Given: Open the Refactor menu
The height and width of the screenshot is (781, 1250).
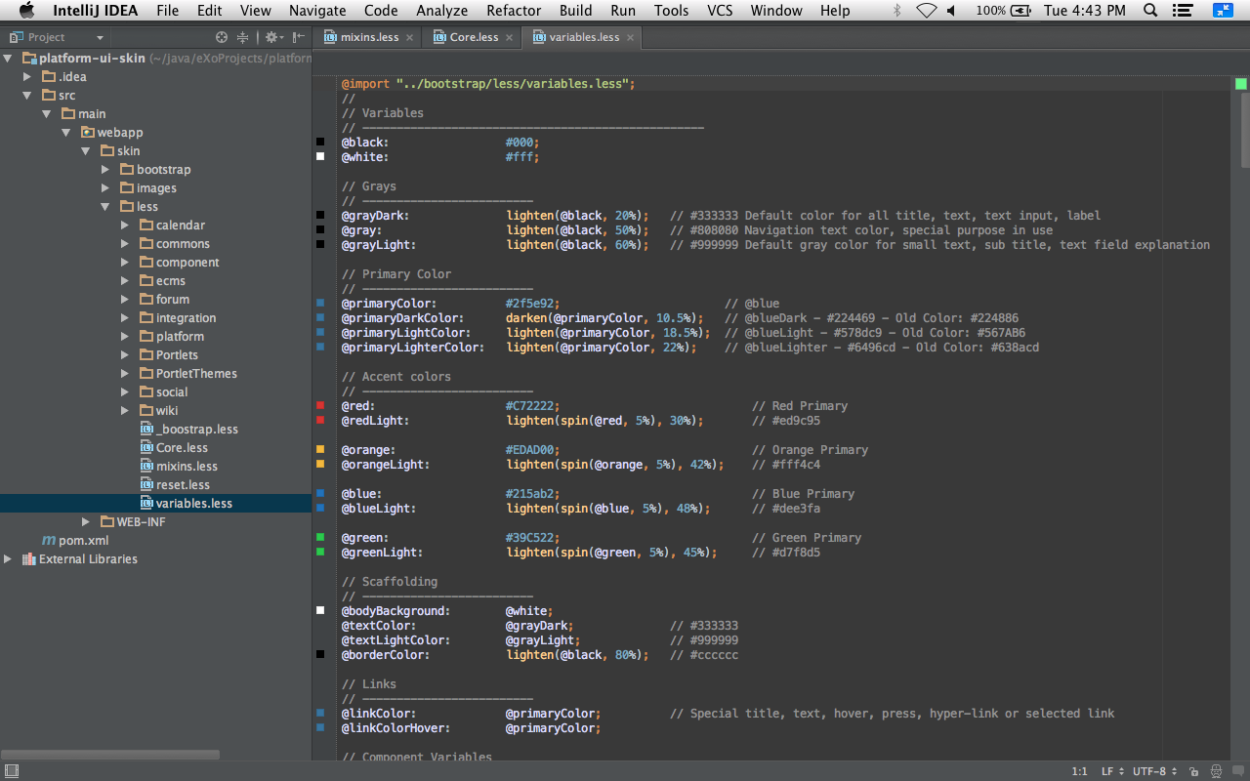Looking at the screenshot, I should [x=513, y=10].
